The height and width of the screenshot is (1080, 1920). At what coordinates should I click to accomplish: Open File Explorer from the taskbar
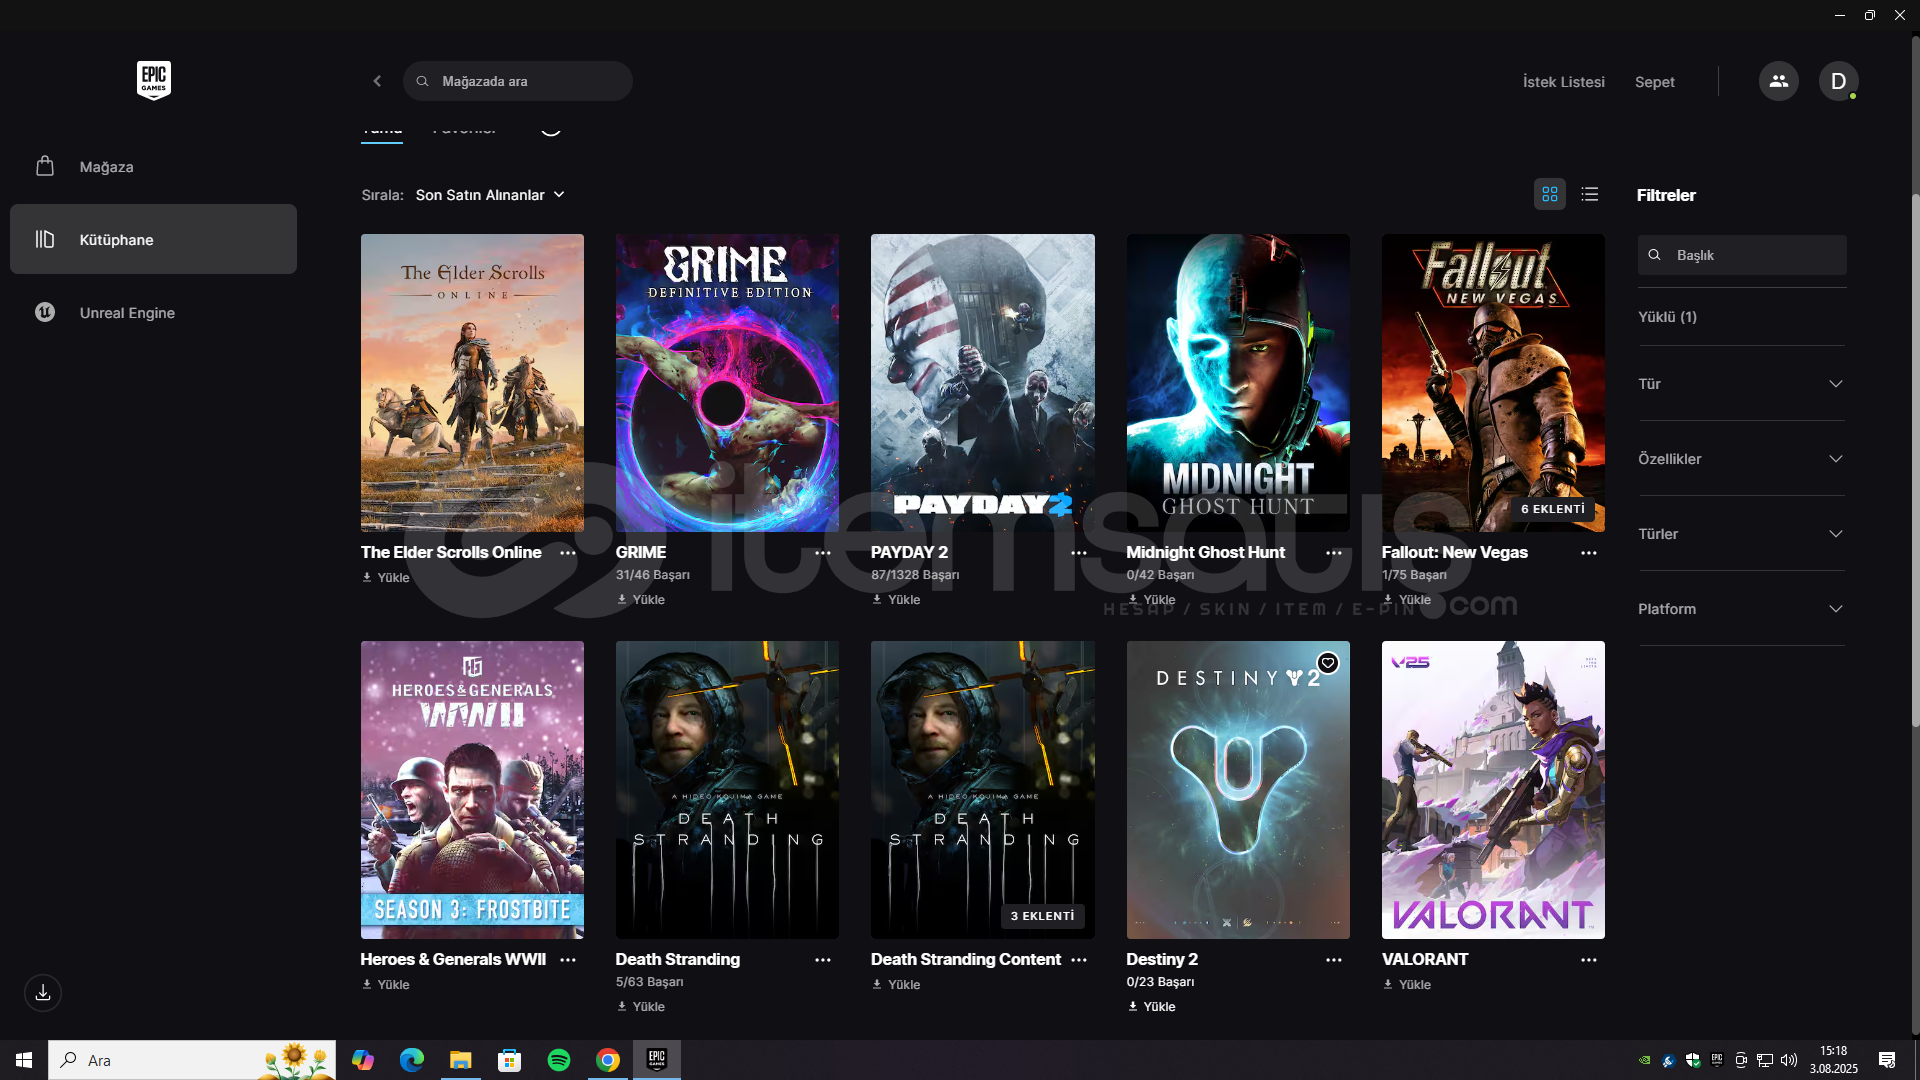[460, 1060]
